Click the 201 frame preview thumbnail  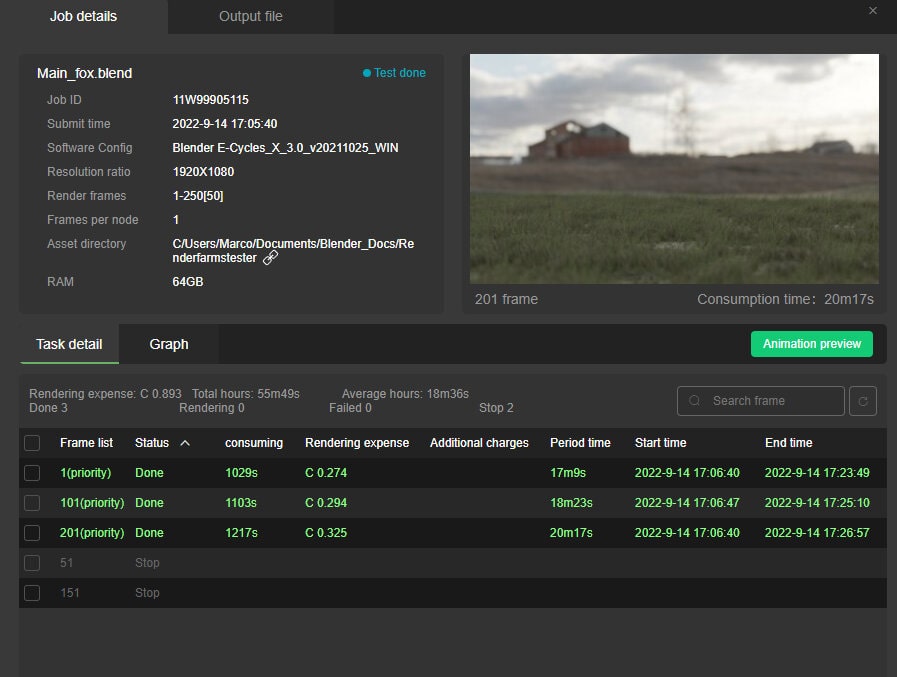pyautogui.click(x=673, y=168)
